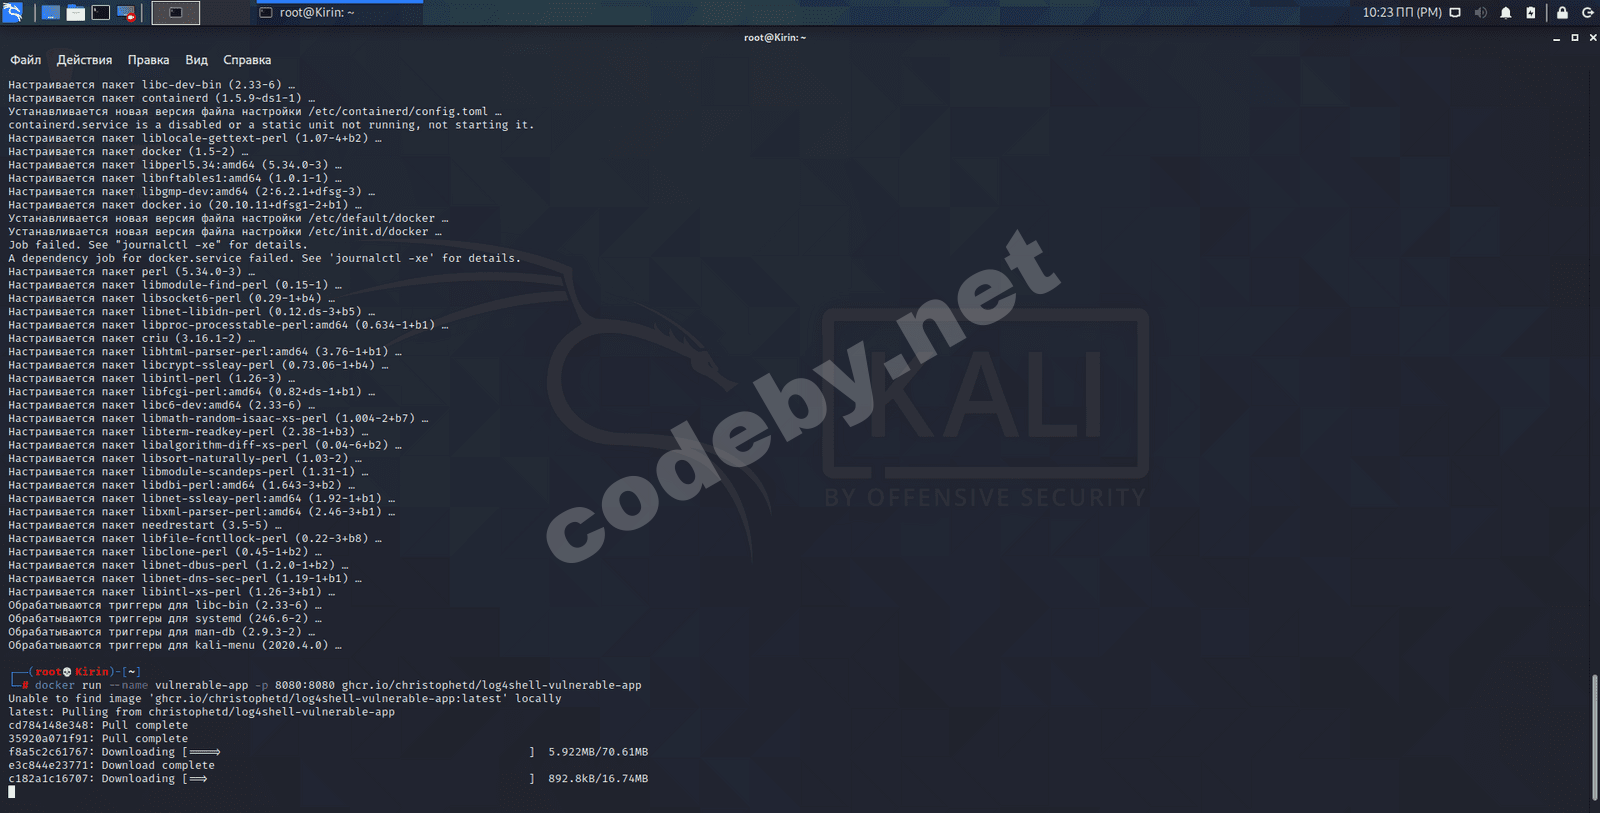Maximize the terminal window

pos(1575,38)
